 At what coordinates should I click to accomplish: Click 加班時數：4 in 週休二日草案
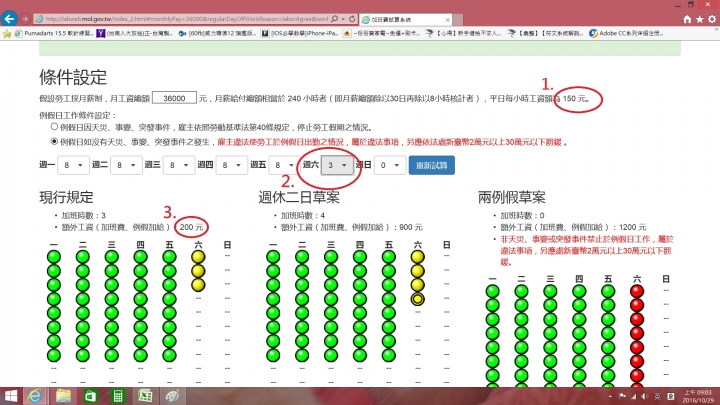[x=303, y=215]
